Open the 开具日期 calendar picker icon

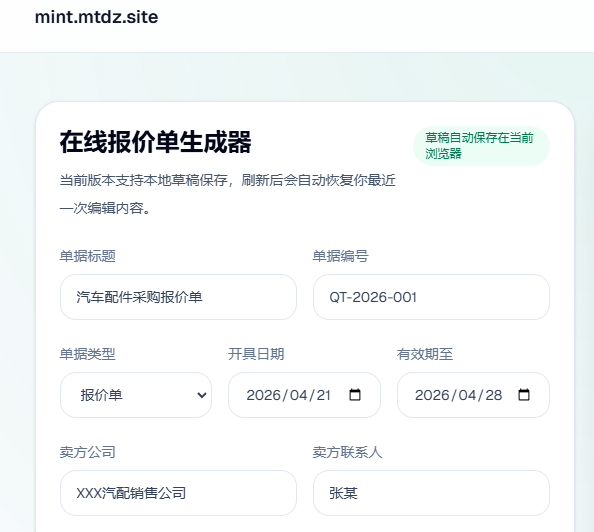pyautogui.click(x=355, y=395)
